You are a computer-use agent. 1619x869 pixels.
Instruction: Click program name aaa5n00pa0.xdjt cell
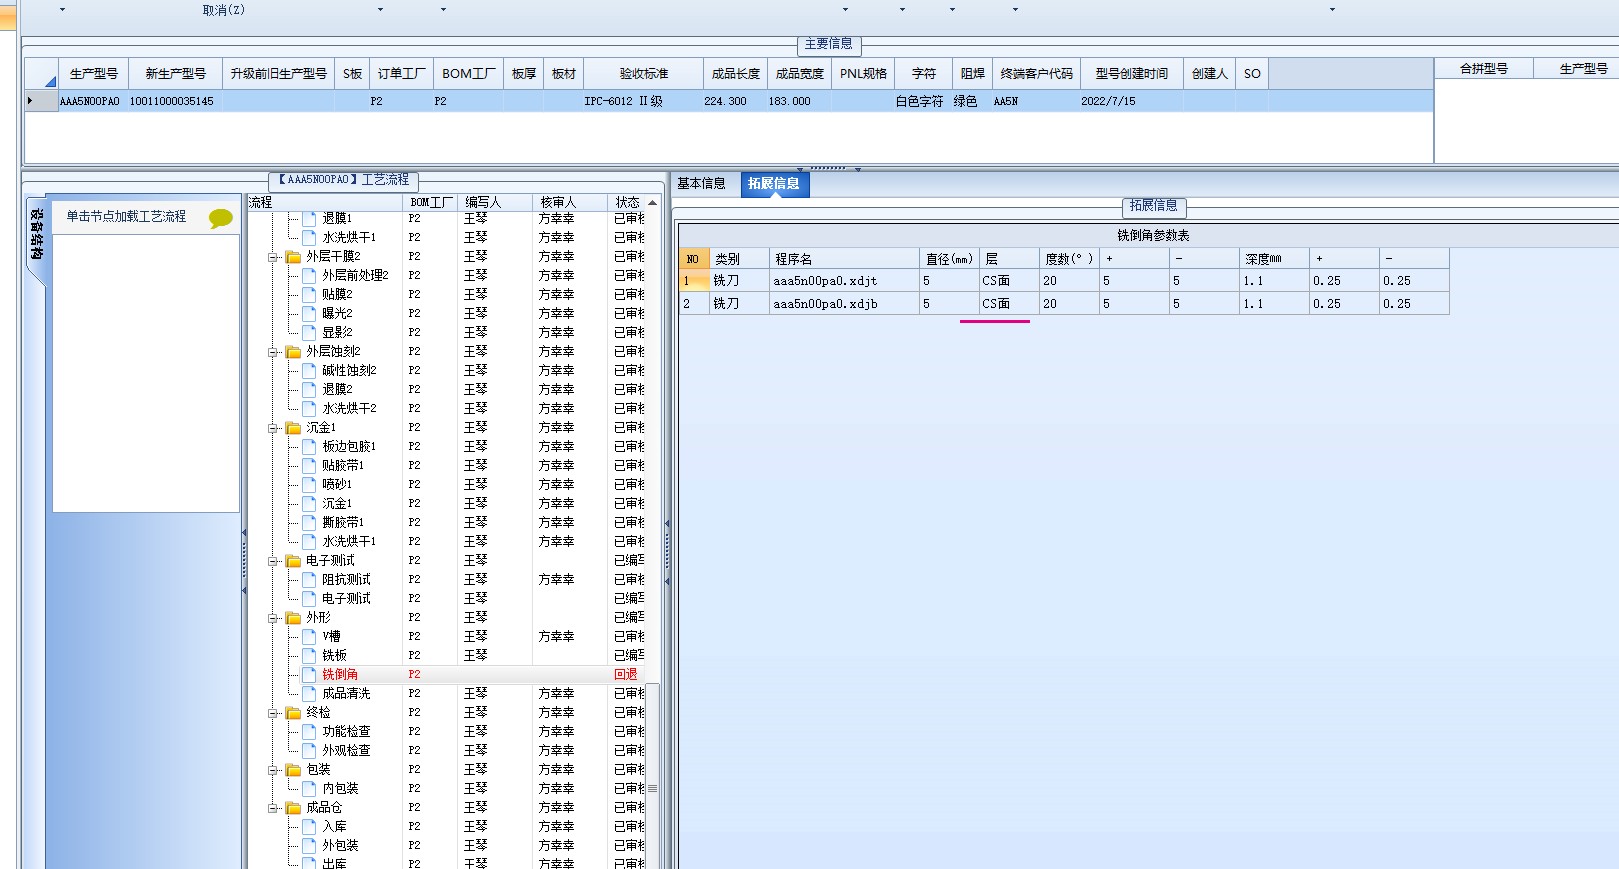pyautogui.click(x=844, y=281)
